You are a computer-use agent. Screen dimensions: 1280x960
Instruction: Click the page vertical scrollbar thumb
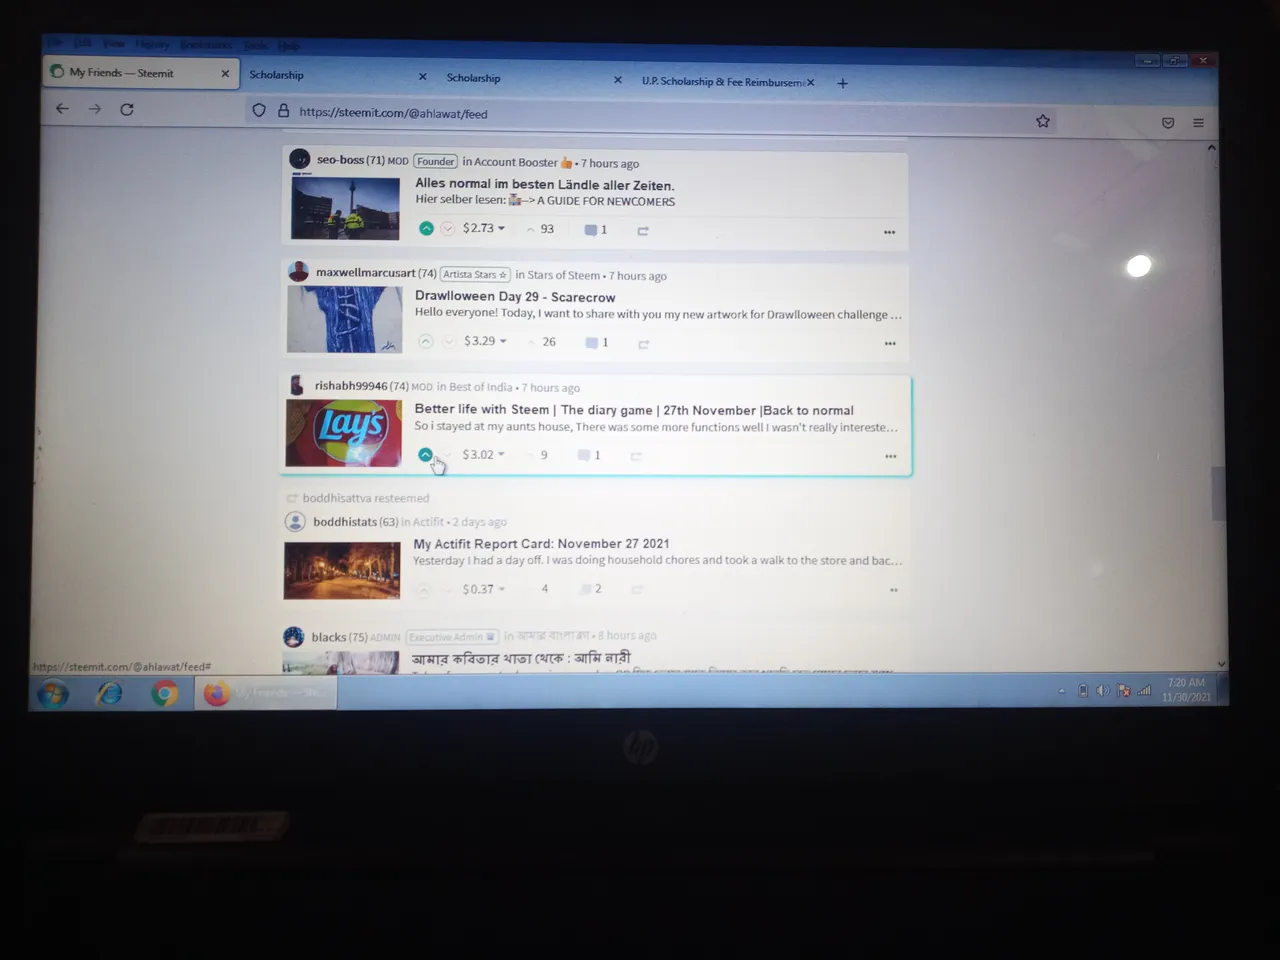click(x=1218, y=493)
